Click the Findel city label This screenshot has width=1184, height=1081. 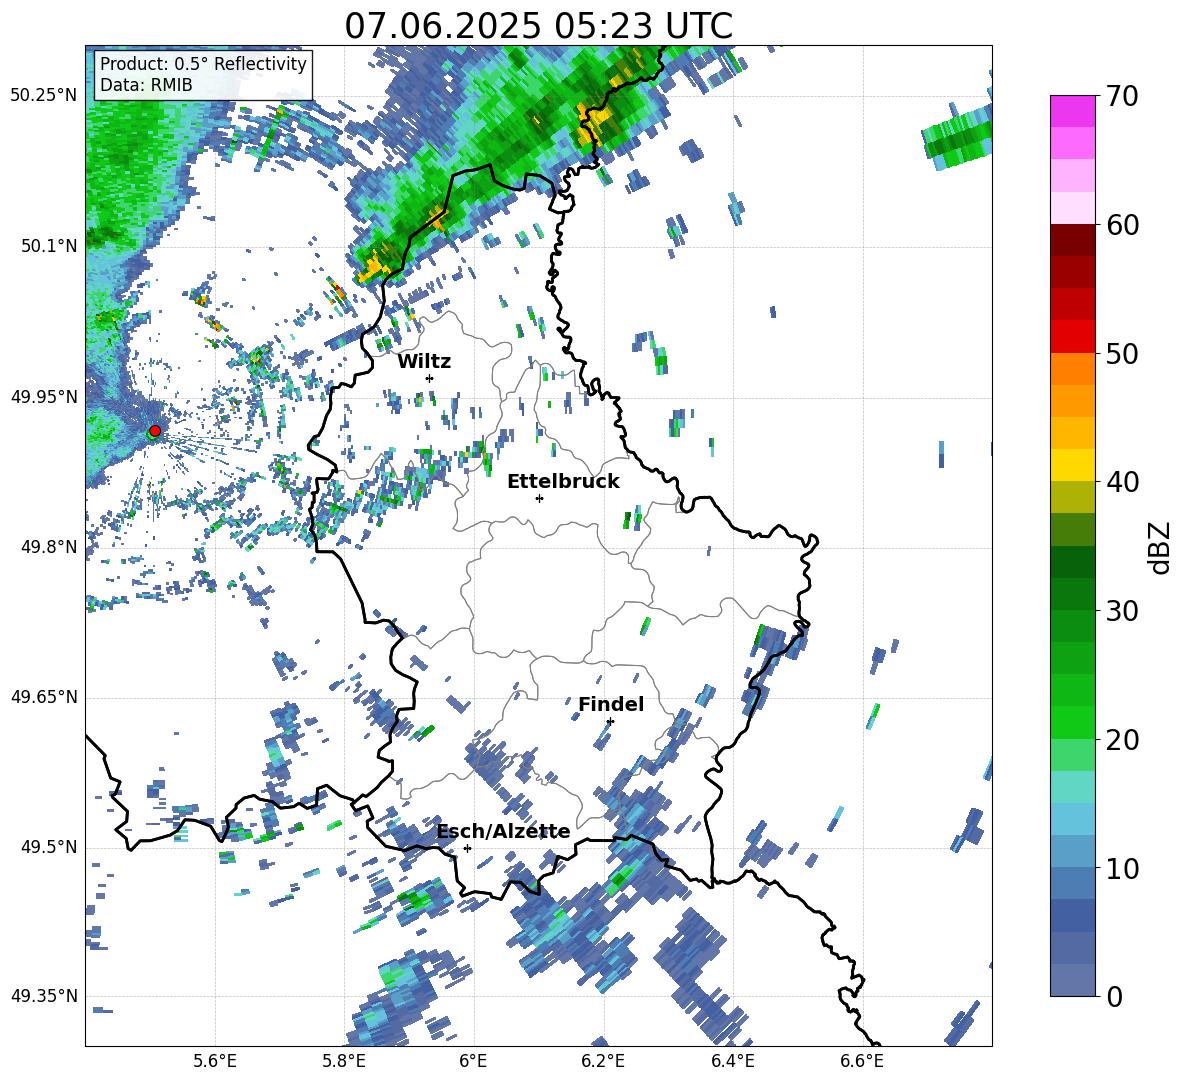611,704
